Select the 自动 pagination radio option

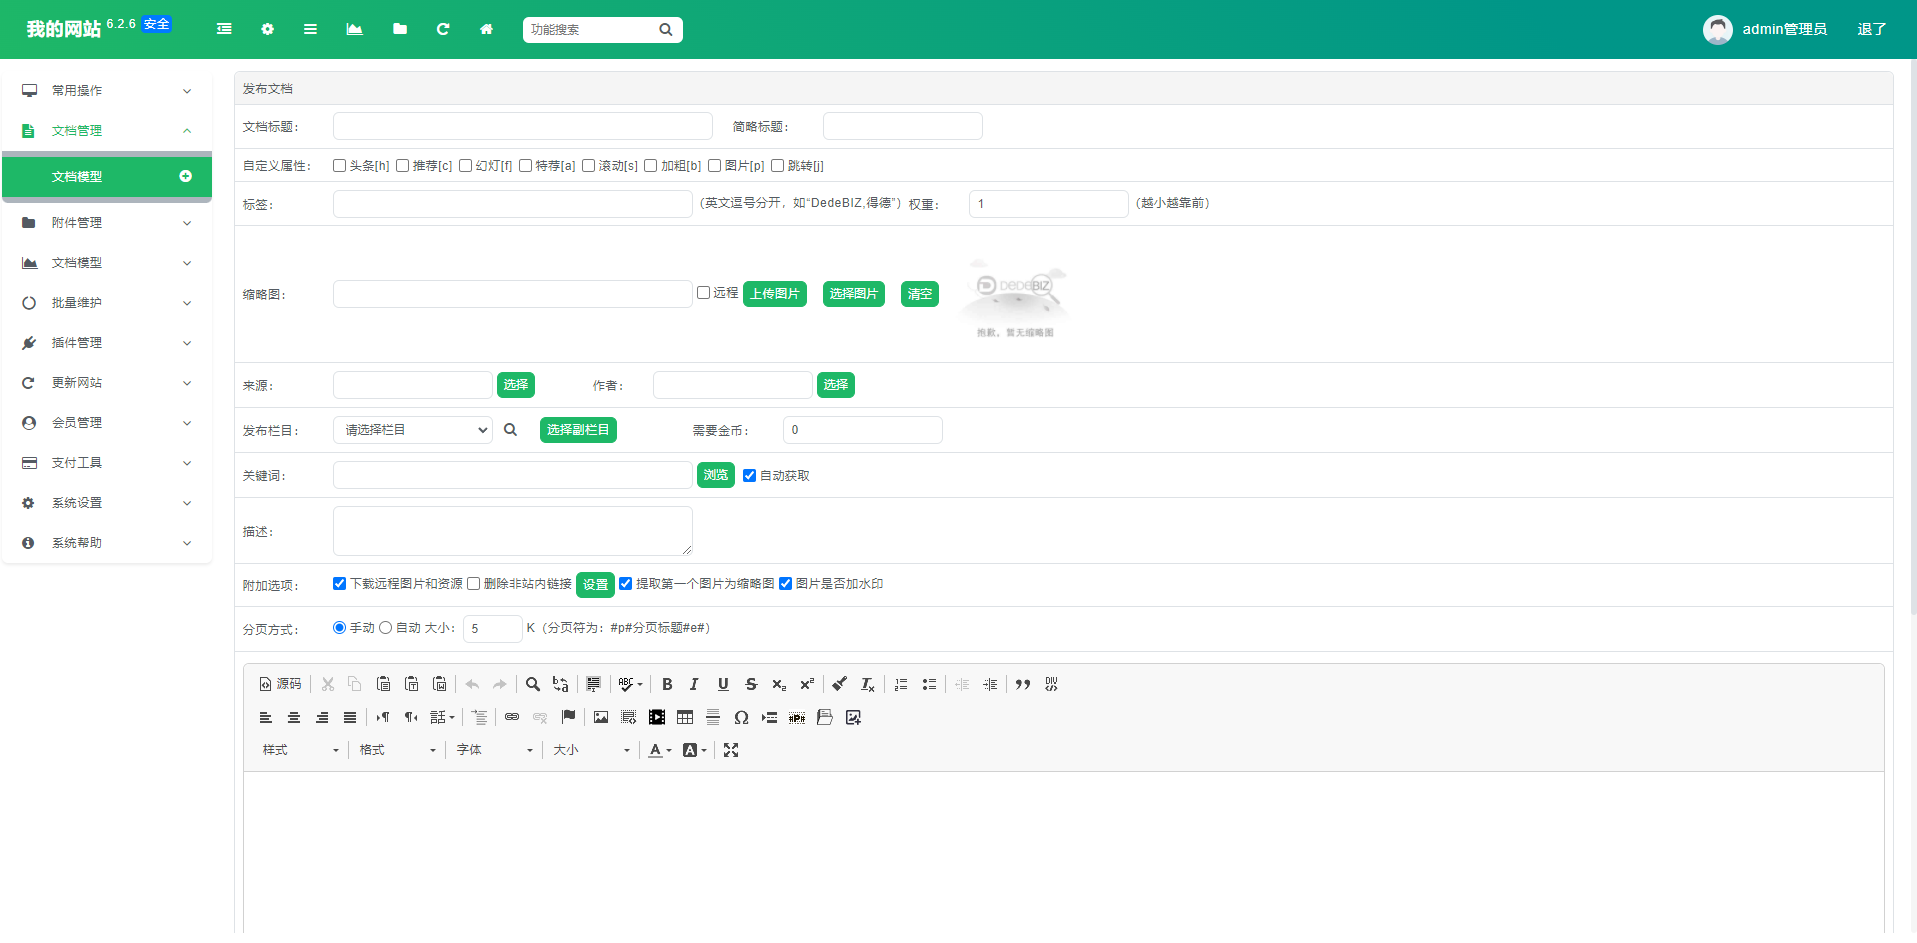(x=385, y=628)
